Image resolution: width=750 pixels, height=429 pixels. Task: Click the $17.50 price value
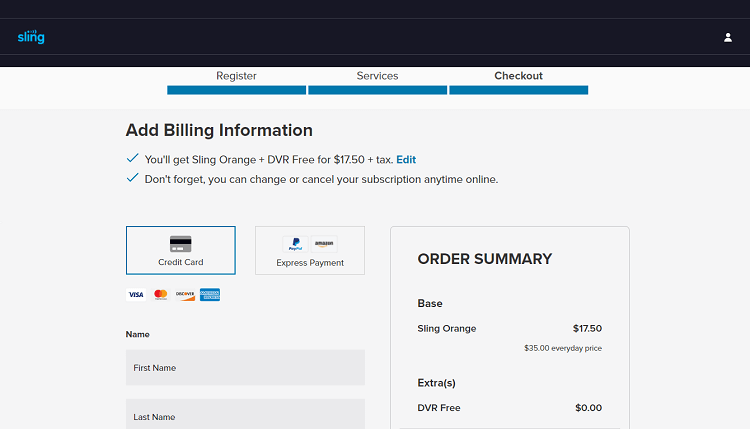pyautogui.click(x=587, y=329)
